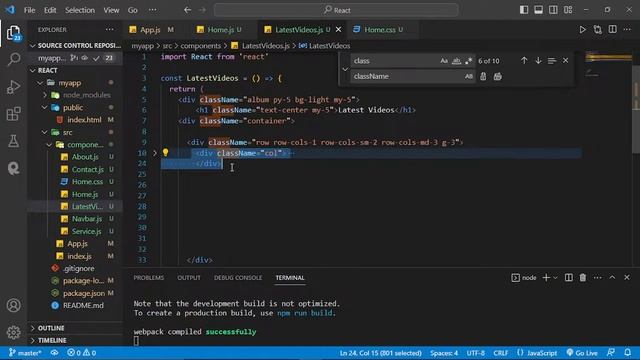The height and width of the screenshot is (360, 640).
Task: Open the Testing flask view
Action: pos(13,141)
